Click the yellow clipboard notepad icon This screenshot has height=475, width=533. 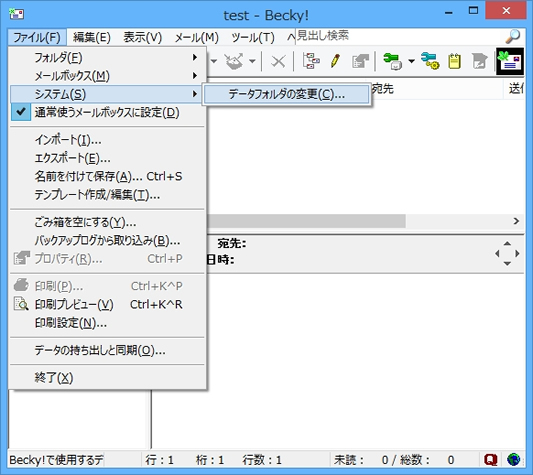[454, 62]
